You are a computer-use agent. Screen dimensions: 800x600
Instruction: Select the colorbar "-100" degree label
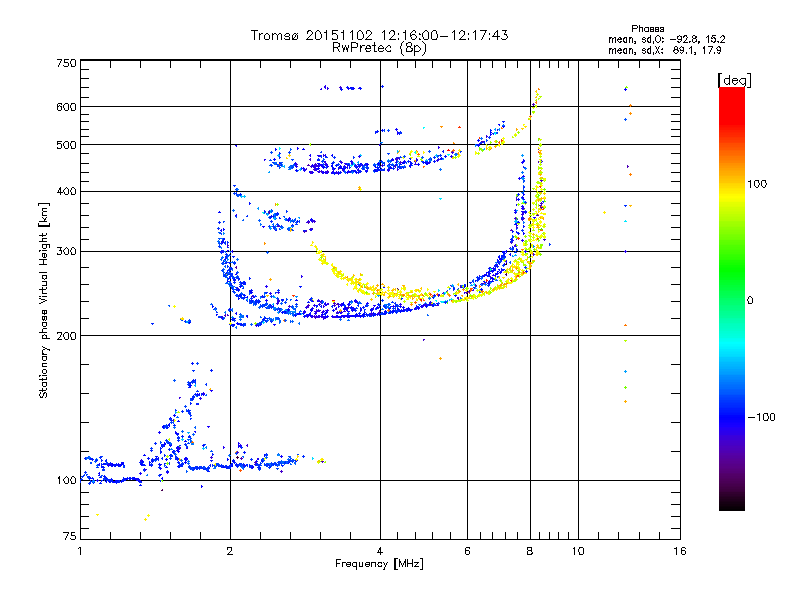click(x=762, y=417)
